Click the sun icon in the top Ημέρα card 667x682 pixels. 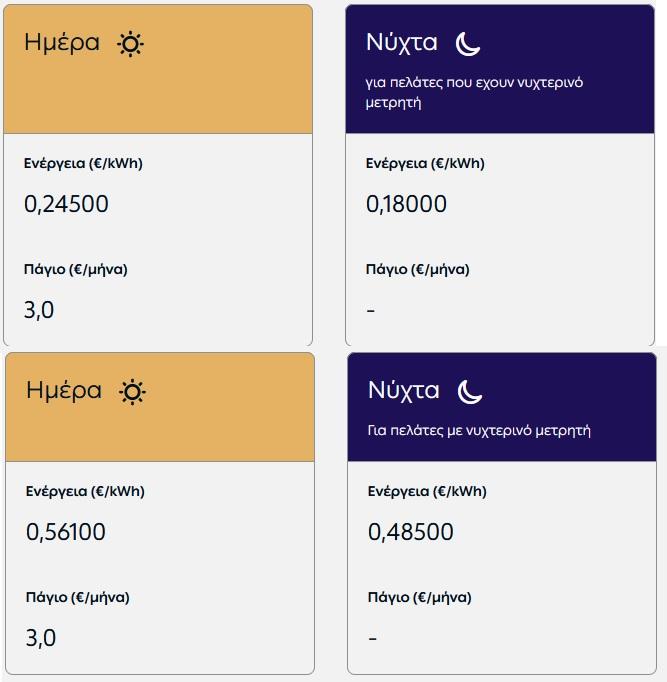(130, 44)
